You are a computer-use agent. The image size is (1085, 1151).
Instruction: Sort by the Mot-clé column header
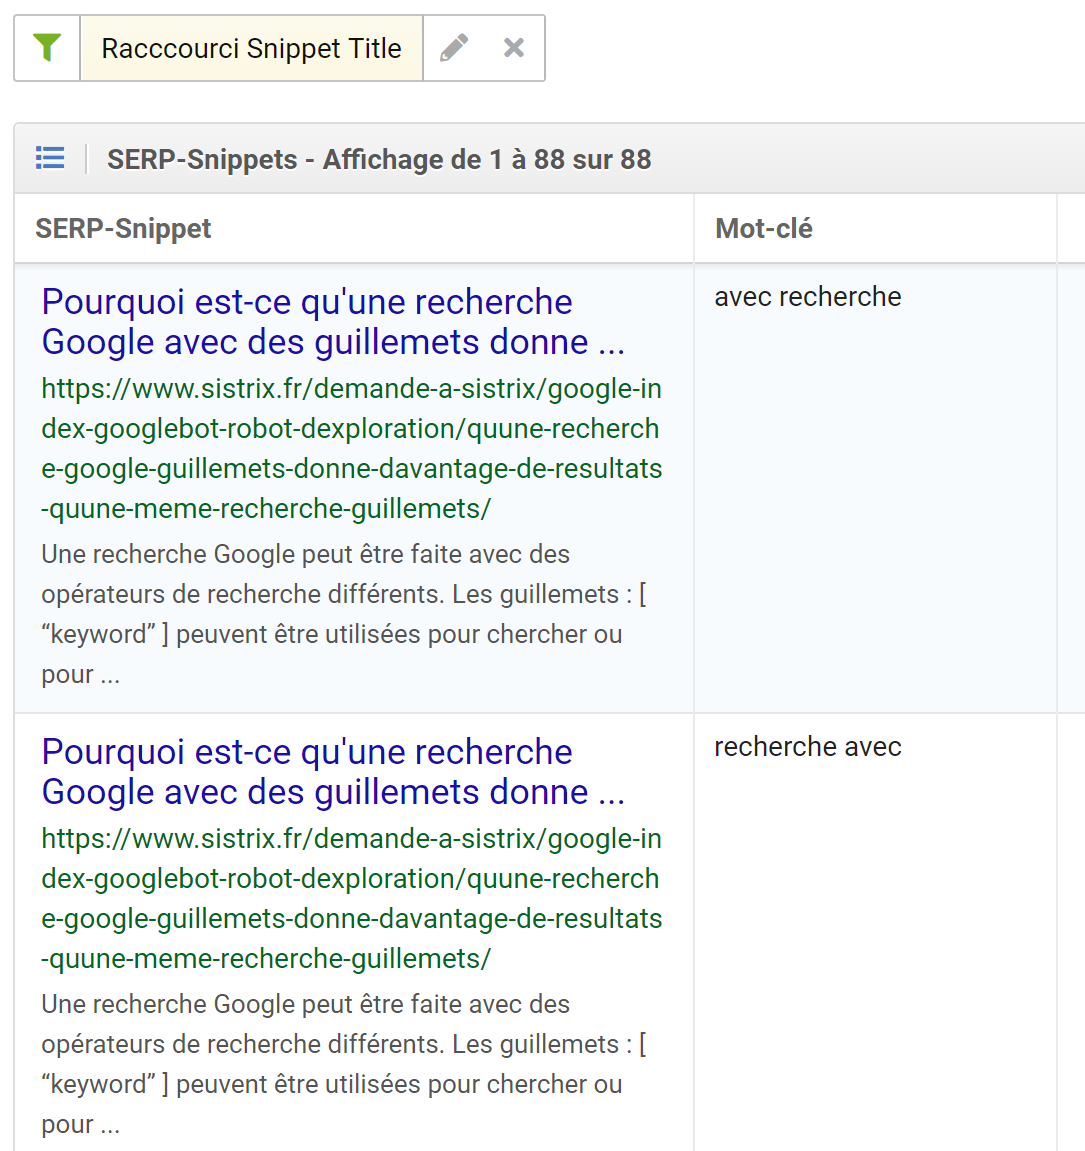point(763,228)
